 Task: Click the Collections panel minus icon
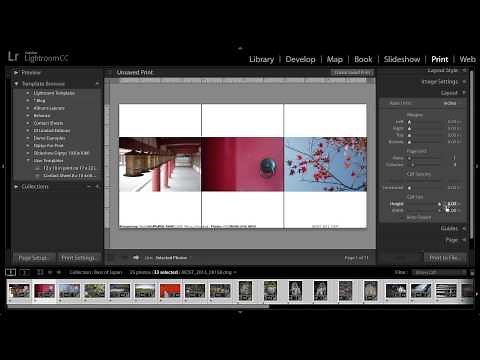coord(89,187)
